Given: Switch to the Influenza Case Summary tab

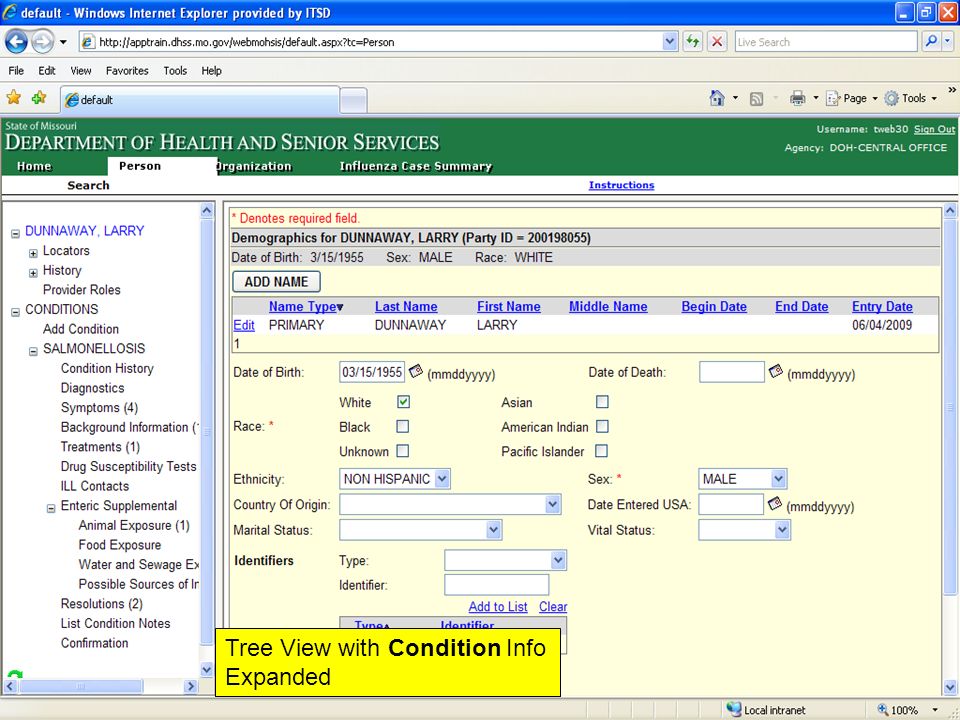Looking at the screenshot, I should pos(416,166).
